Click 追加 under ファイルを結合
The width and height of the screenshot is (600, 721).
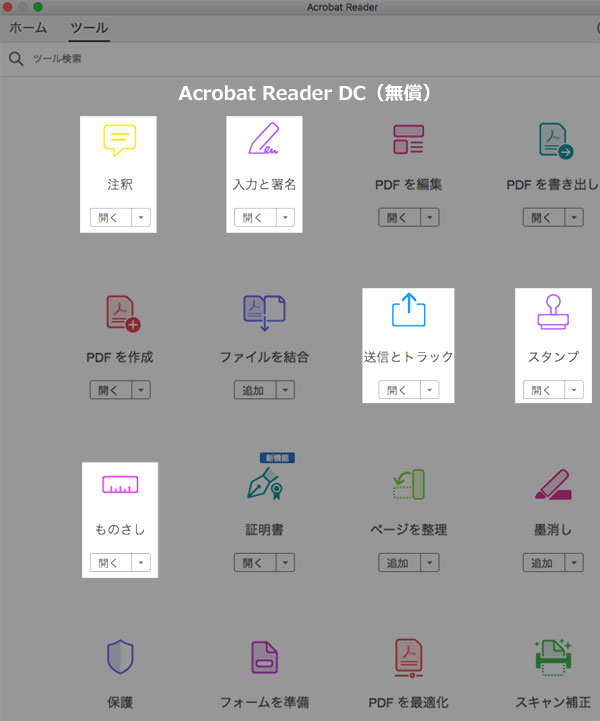click(255, 390)
